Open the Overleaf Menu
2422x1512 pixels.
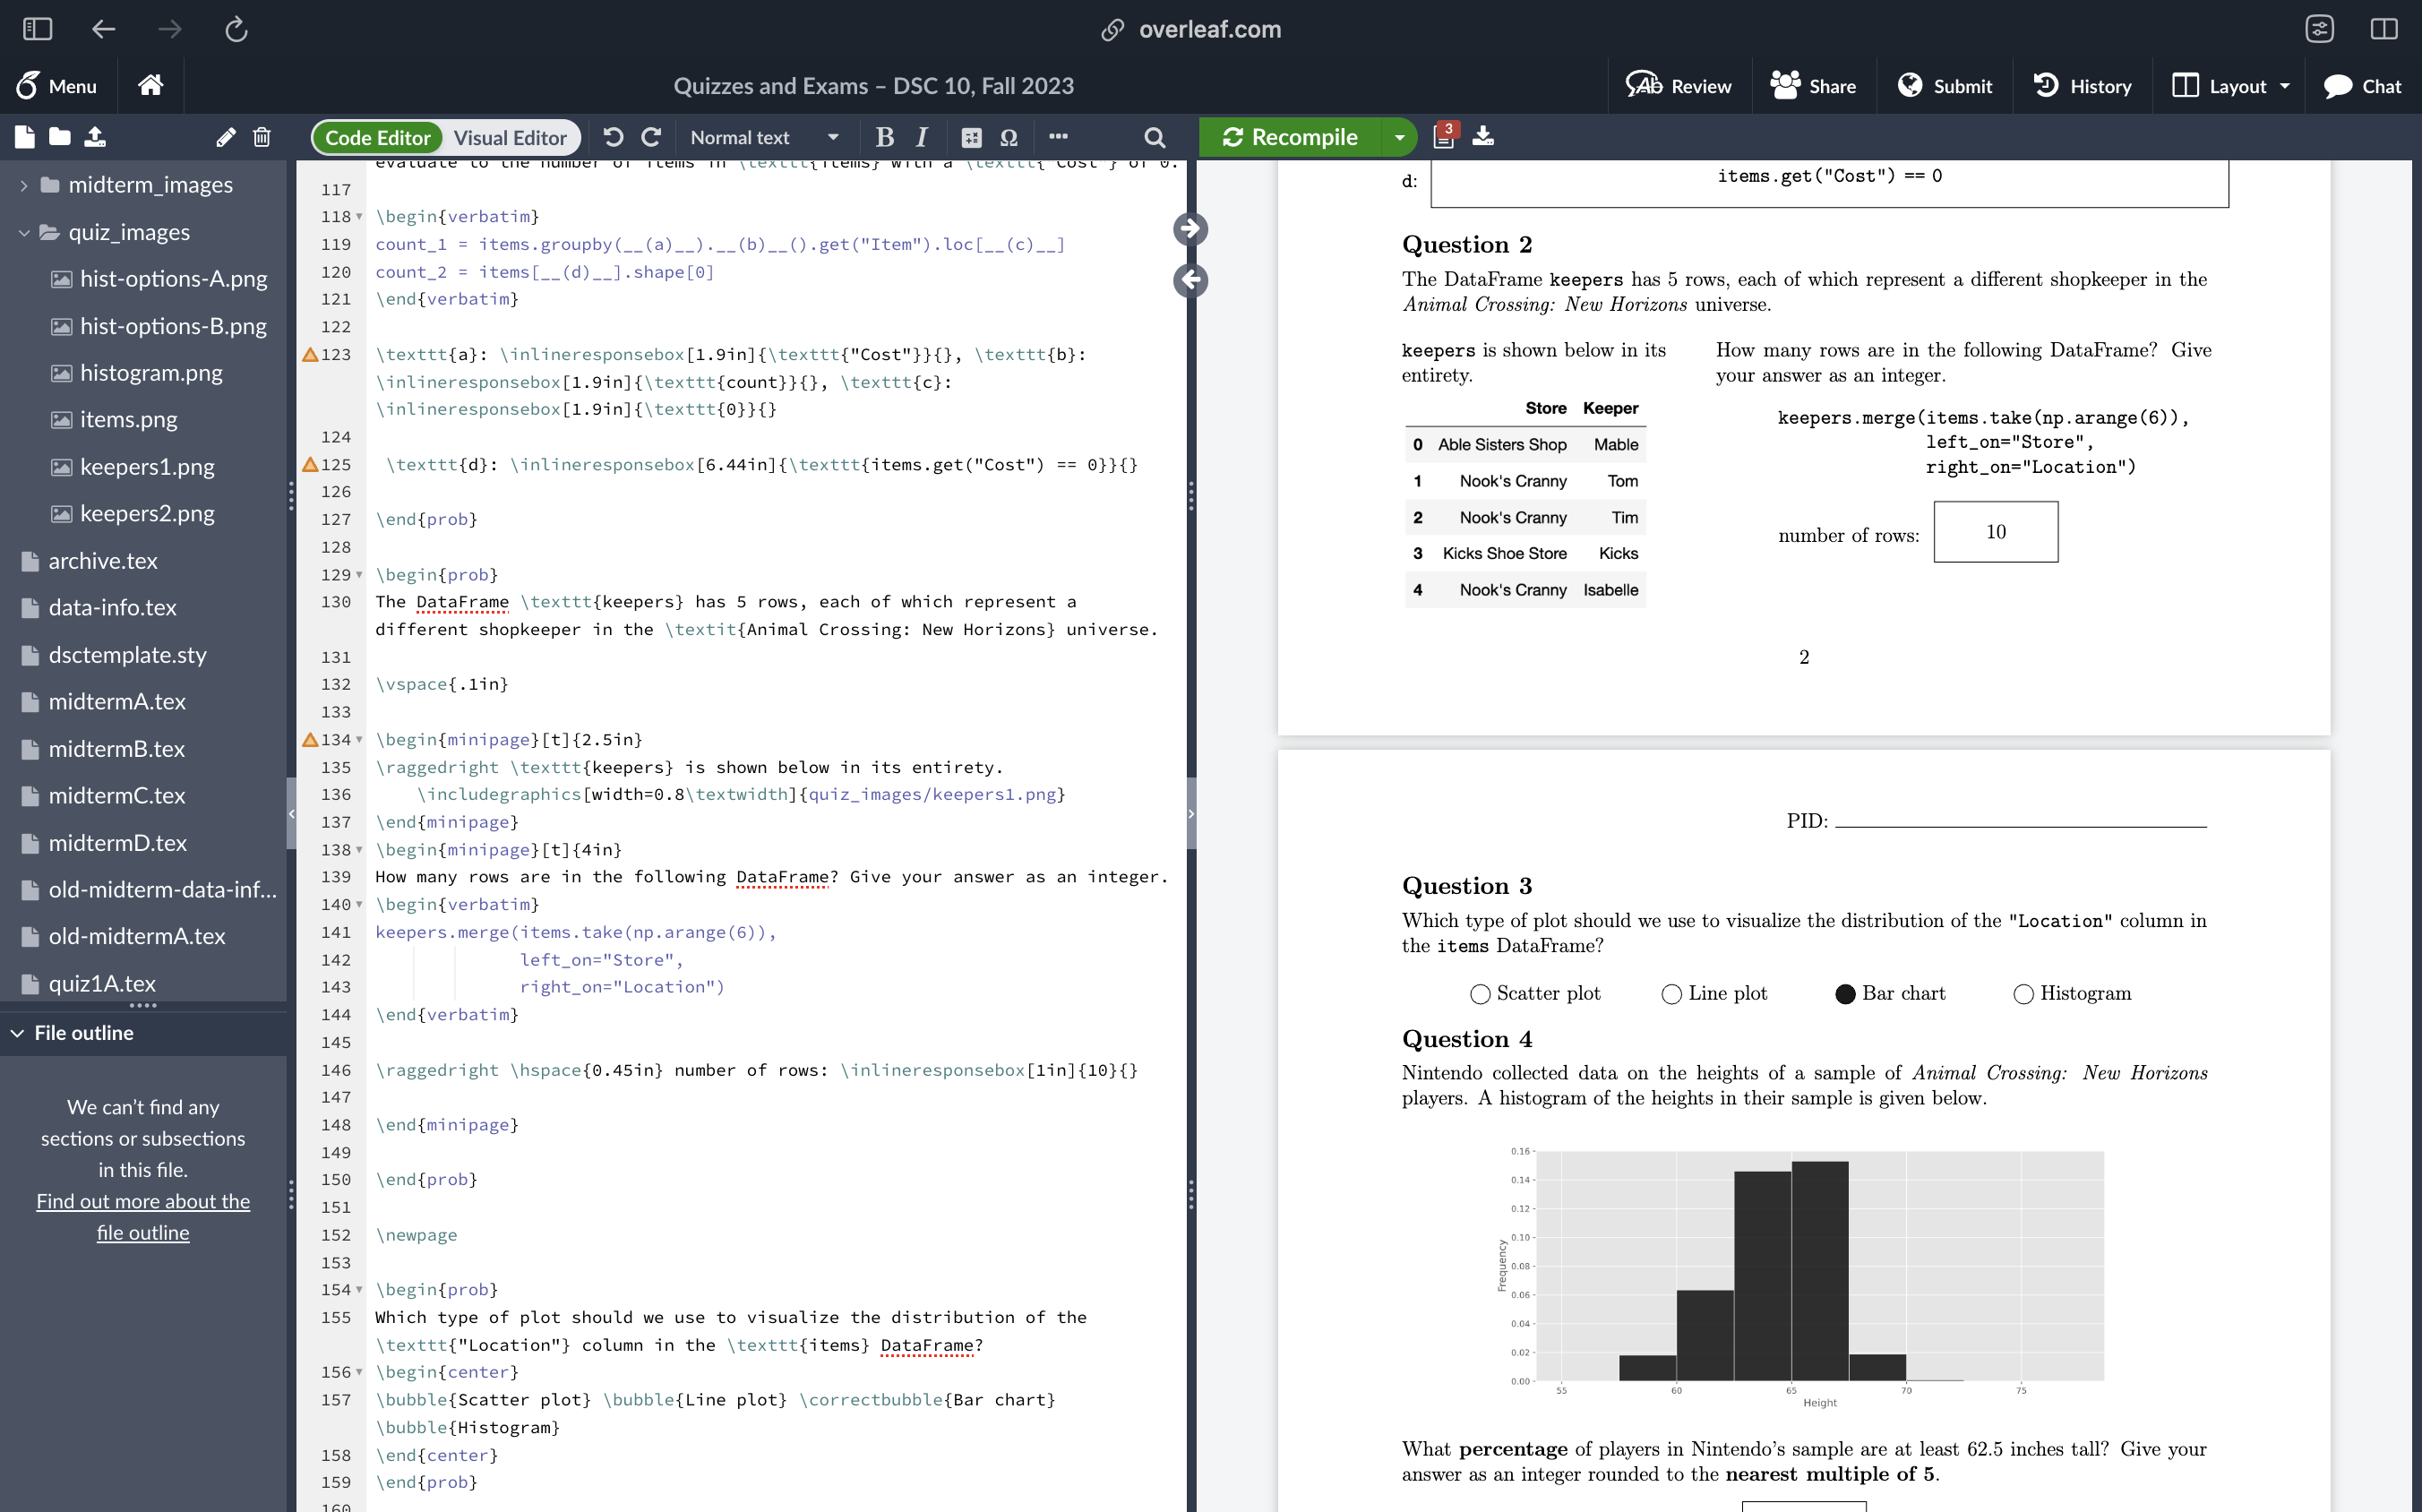click(x=57, y=86)
